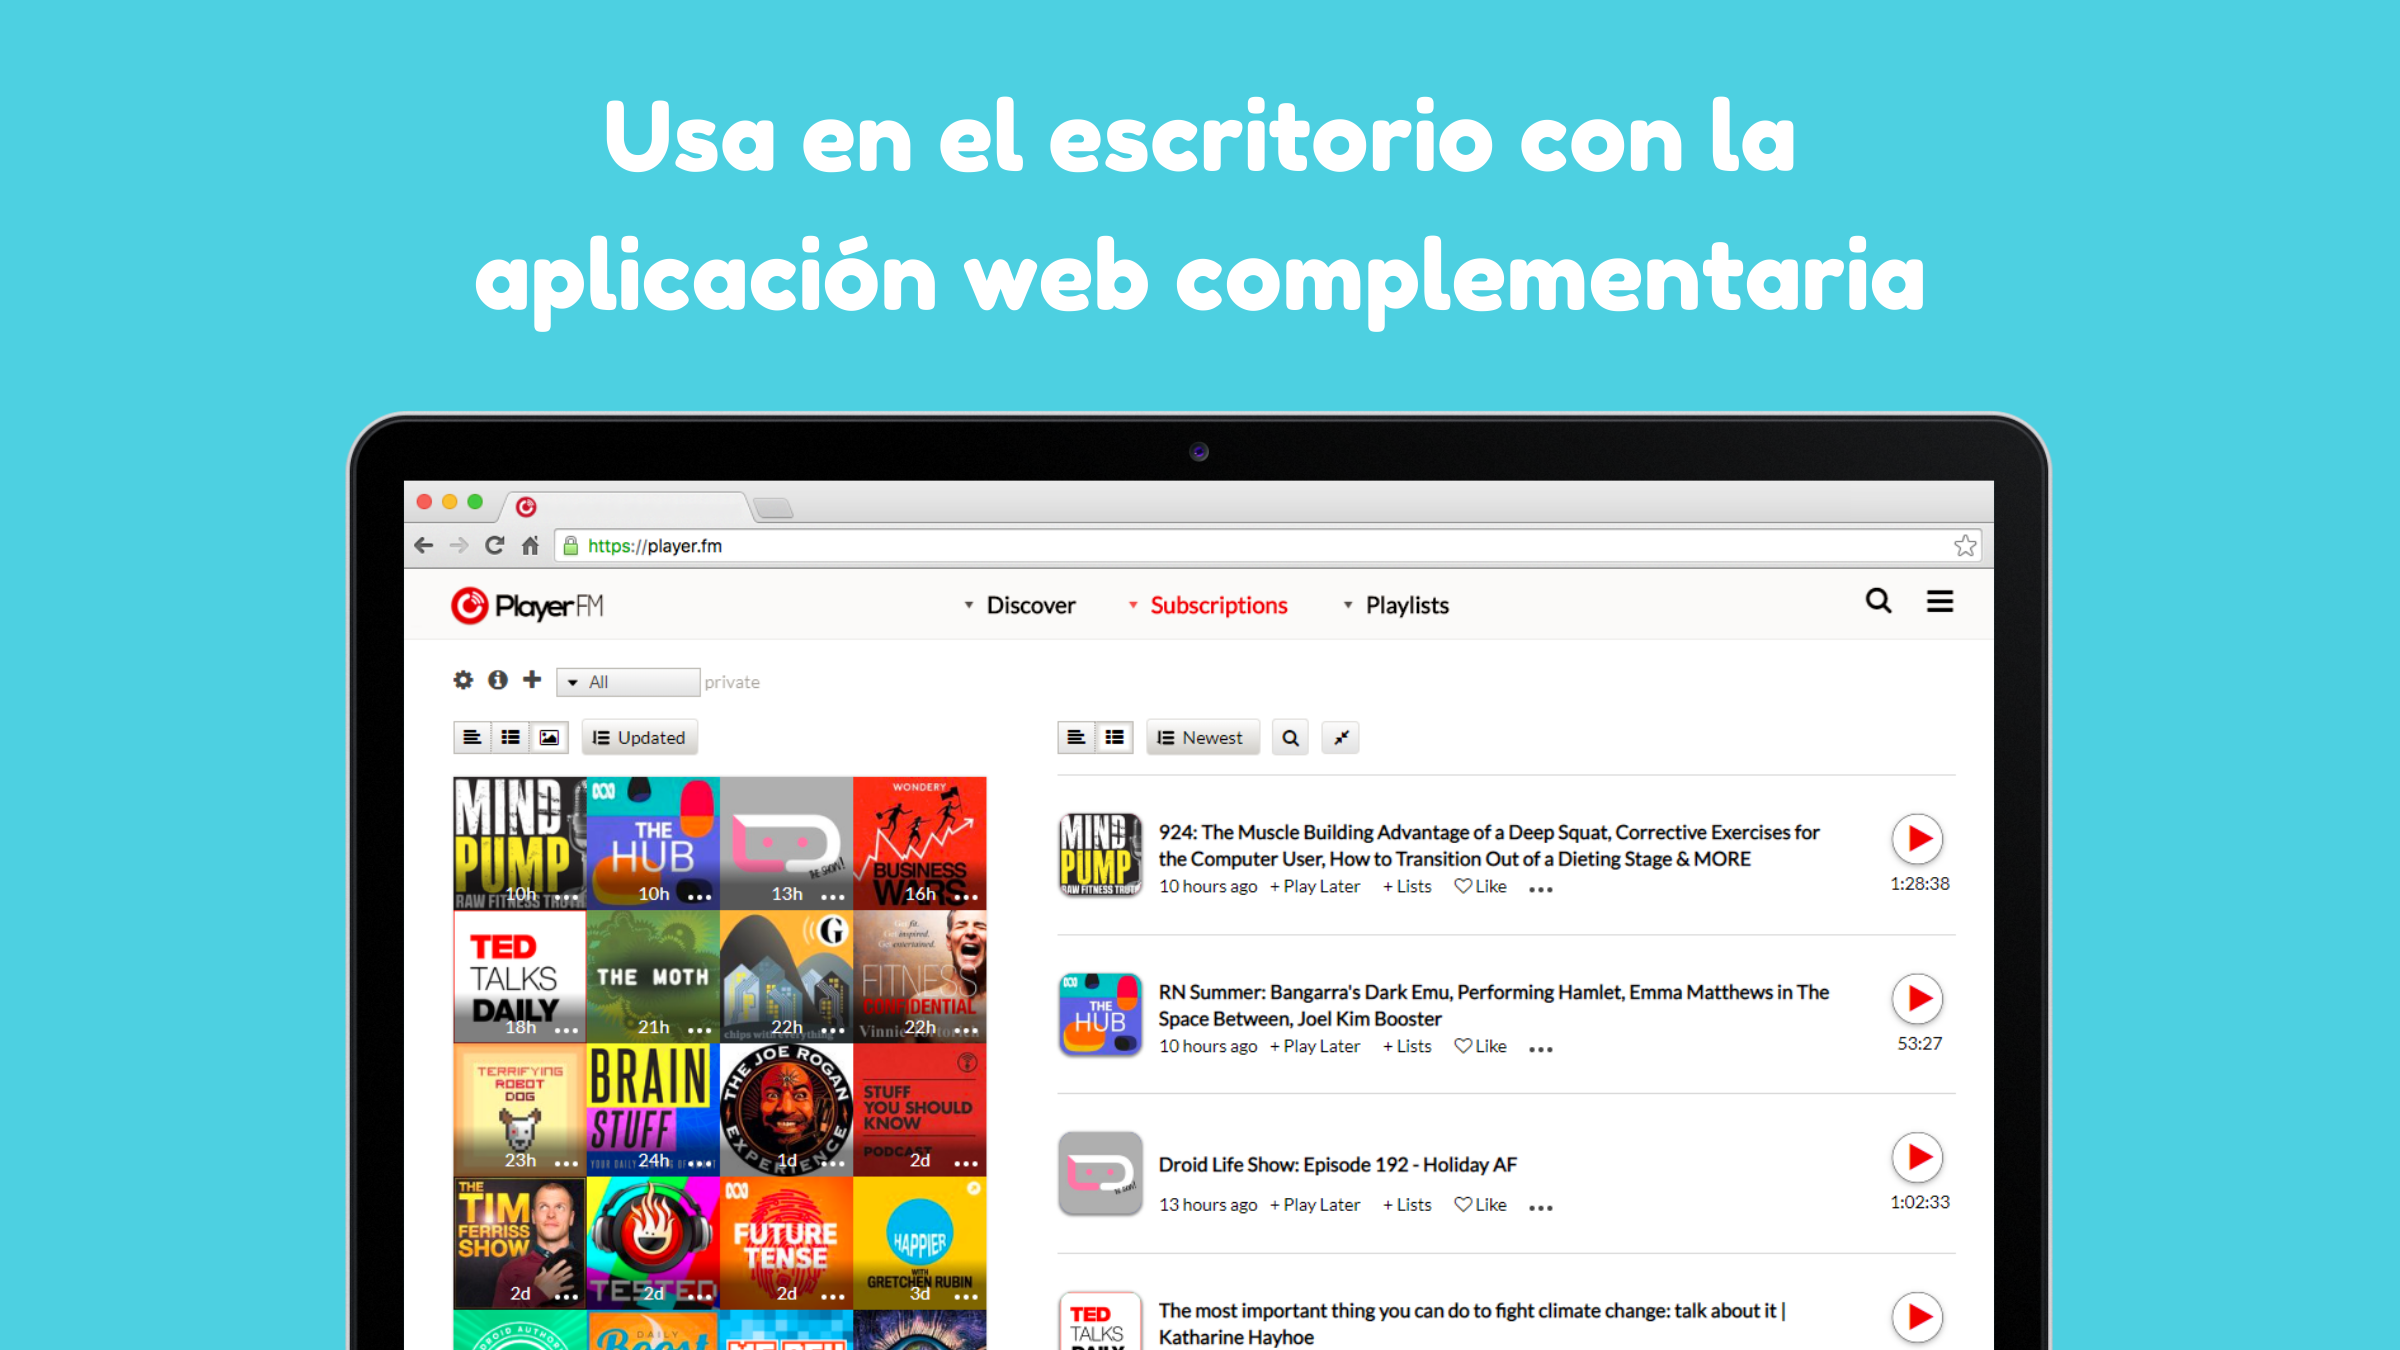Image resolution: width=2400 pixels, height=1350 pixels.
Task: Open the Playlists menu
Action: coord(1397,606)
